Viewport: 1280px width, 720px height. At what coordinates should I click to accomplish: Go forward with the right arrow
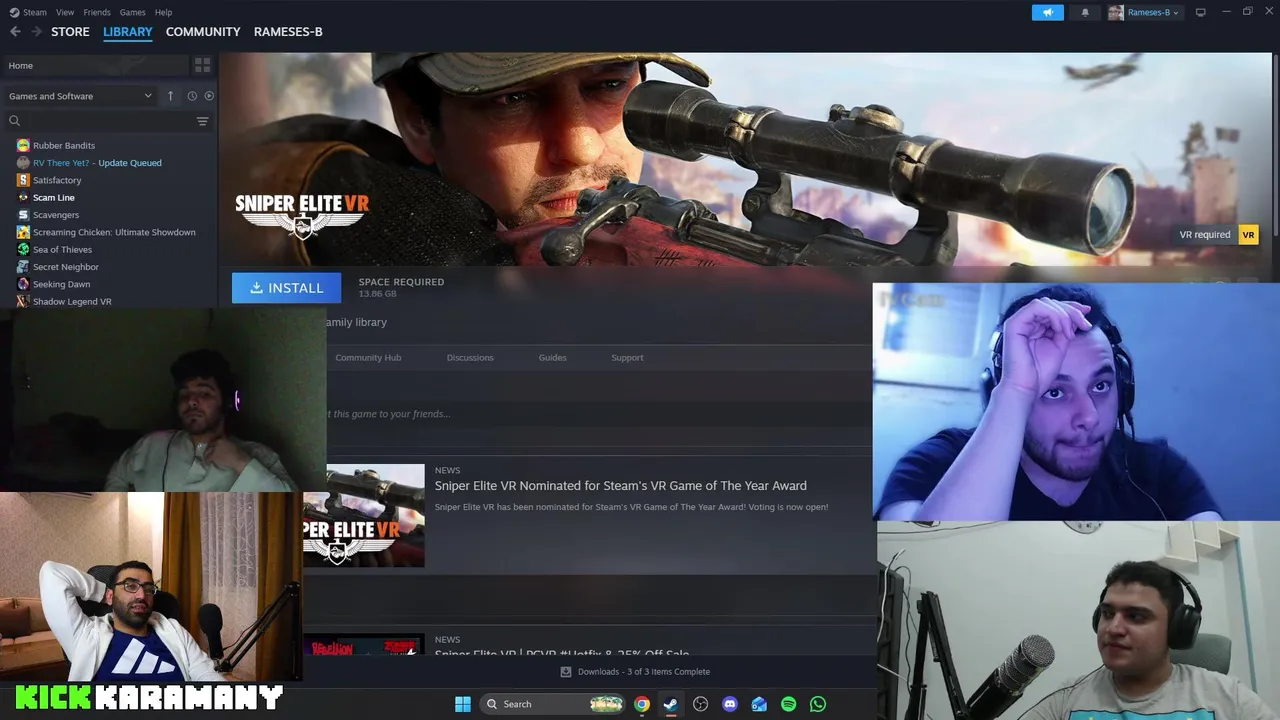(36, 32)
